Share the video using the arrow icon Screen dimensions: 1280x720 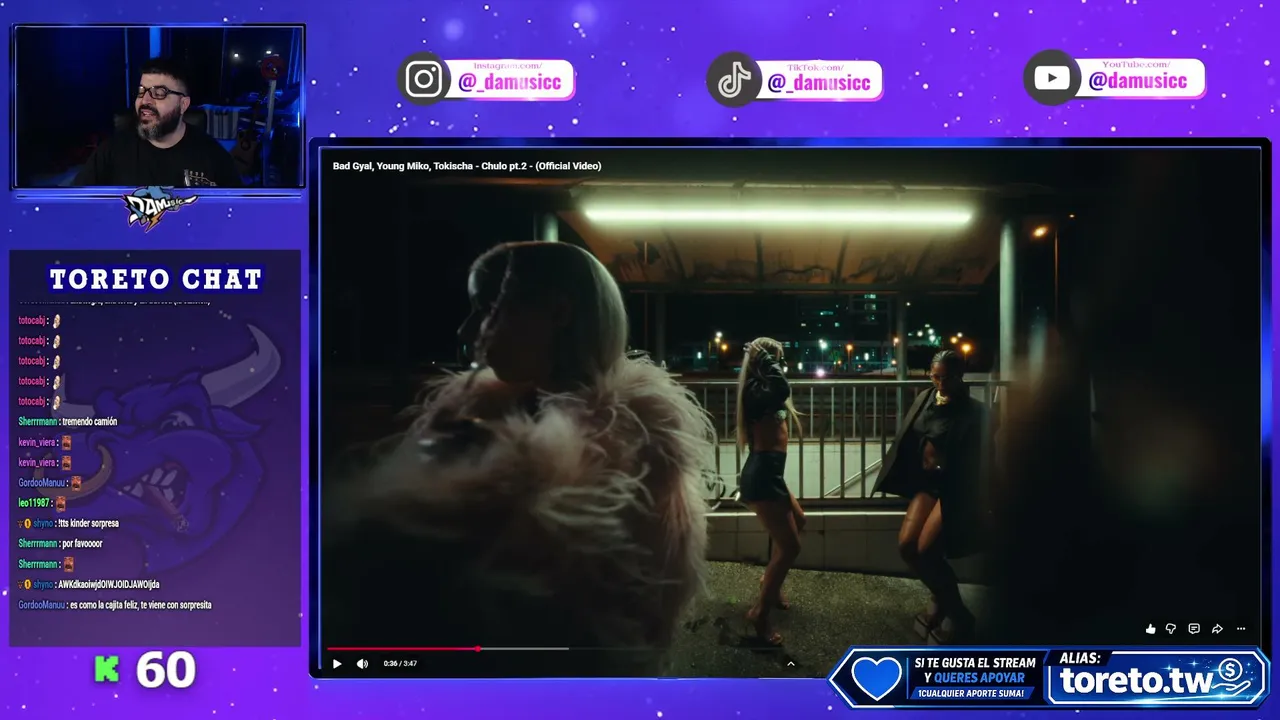click(x=1217, y=629)
